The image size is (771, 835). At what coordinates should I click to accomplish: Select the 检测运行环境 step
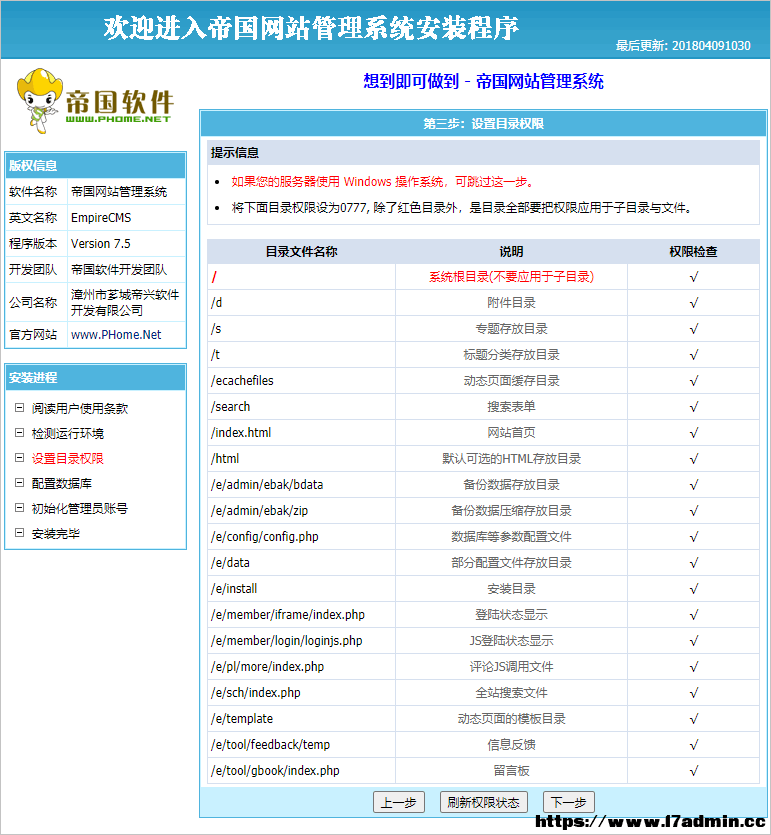coord(68,433)
